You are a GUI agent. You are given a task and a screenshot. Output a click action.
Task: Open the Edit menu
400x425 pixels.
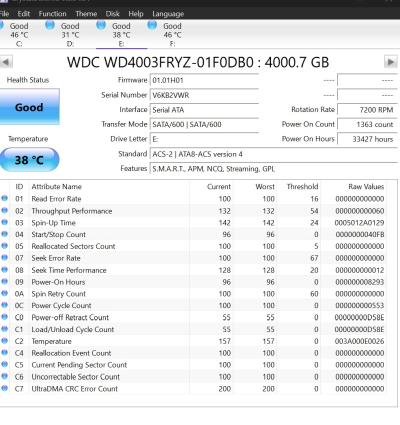click(x=24, y=14)
